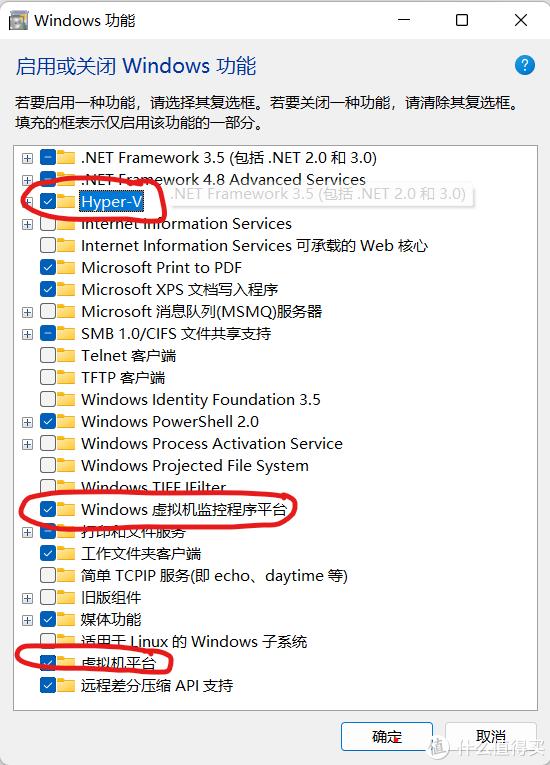550x765 pixels.
Task: Click the Windows Features title bar icon
Action: point(18,20)
